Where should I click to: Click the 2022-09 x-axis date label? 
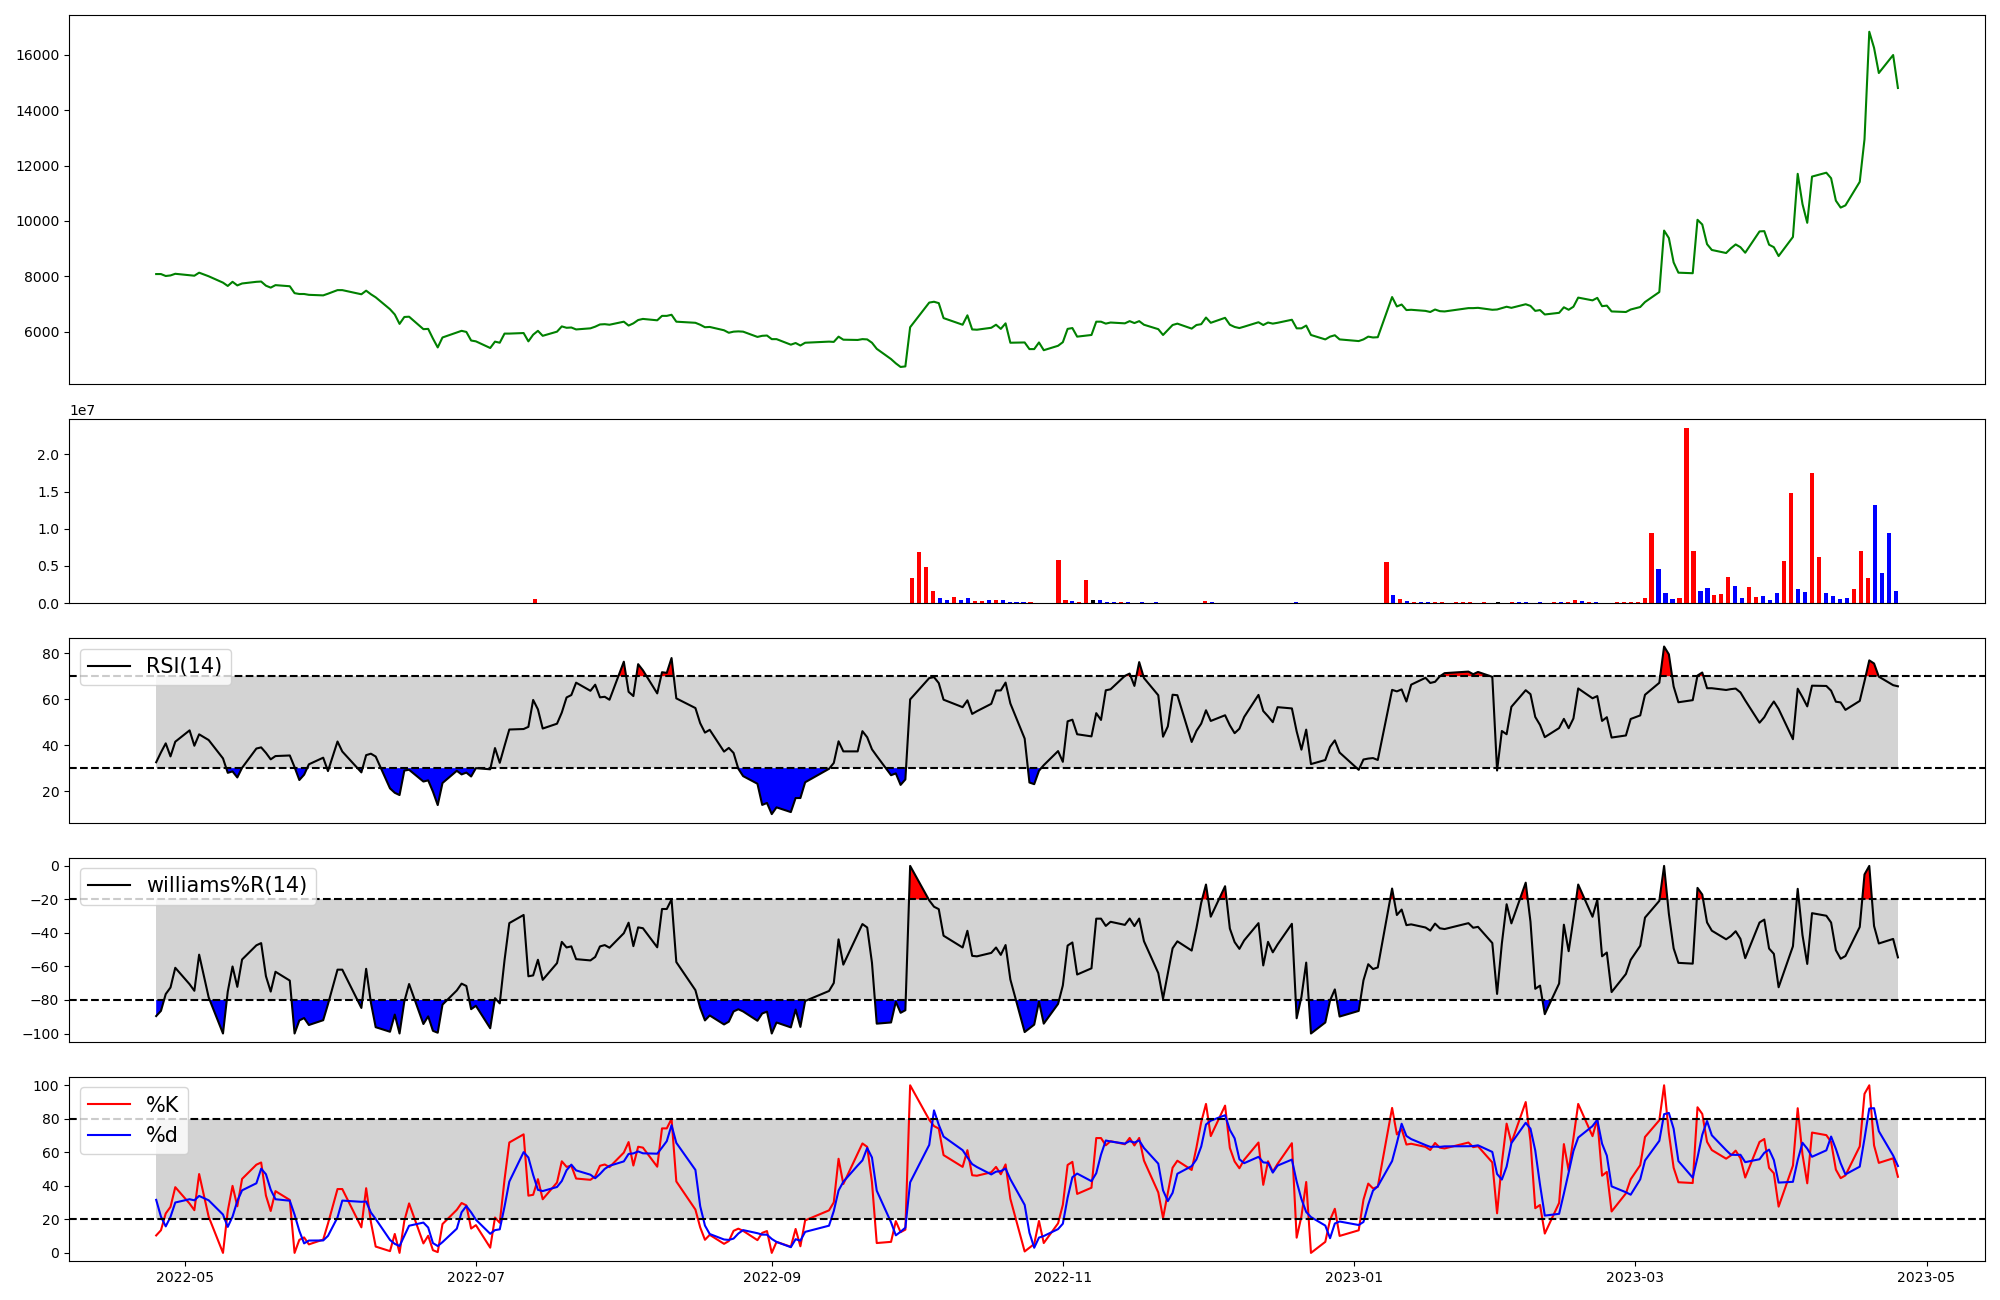click(x=772, y=1277)
